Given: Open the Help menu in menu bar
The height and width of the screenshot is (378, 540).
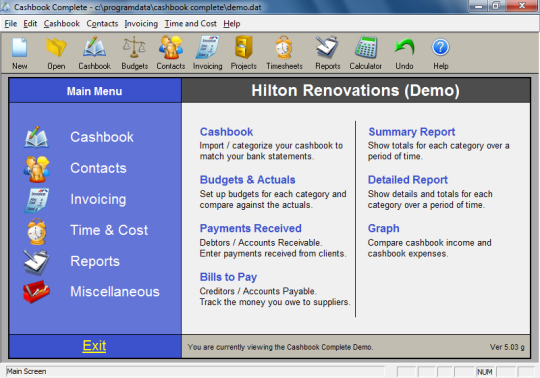Looking at the screenshot, I should [232, 24].
